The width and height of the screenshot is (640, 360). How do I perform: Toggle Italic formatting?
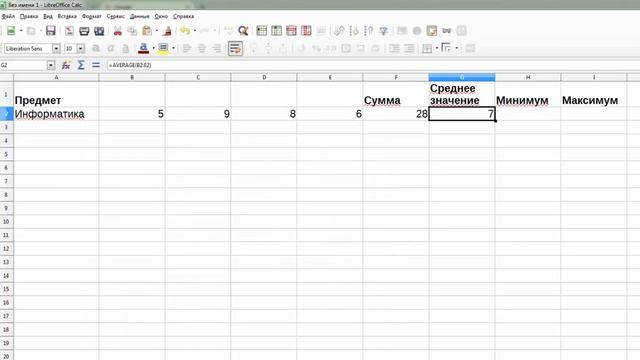coord(111,48)
